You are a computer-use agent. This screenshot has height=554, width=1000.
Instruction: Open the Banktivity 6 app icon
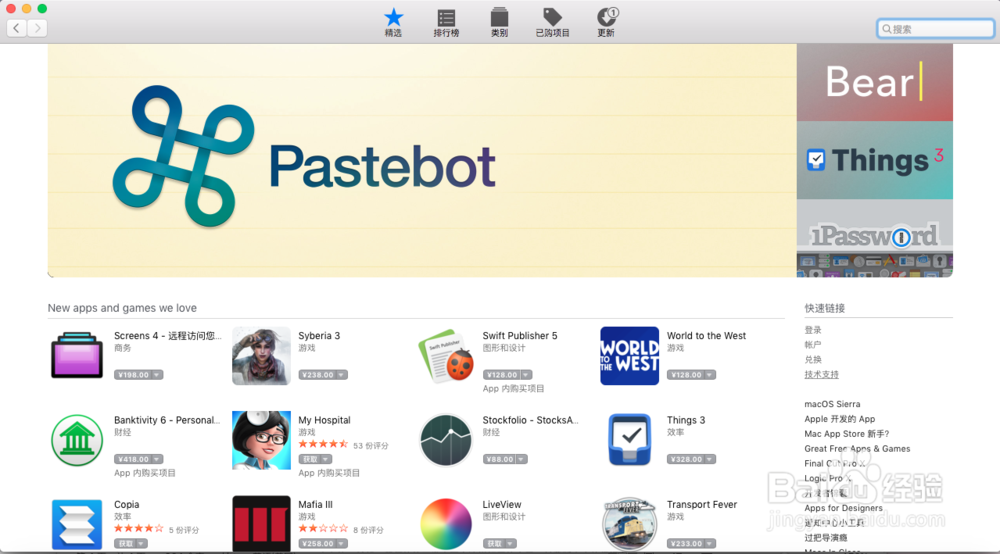[77, 440]
